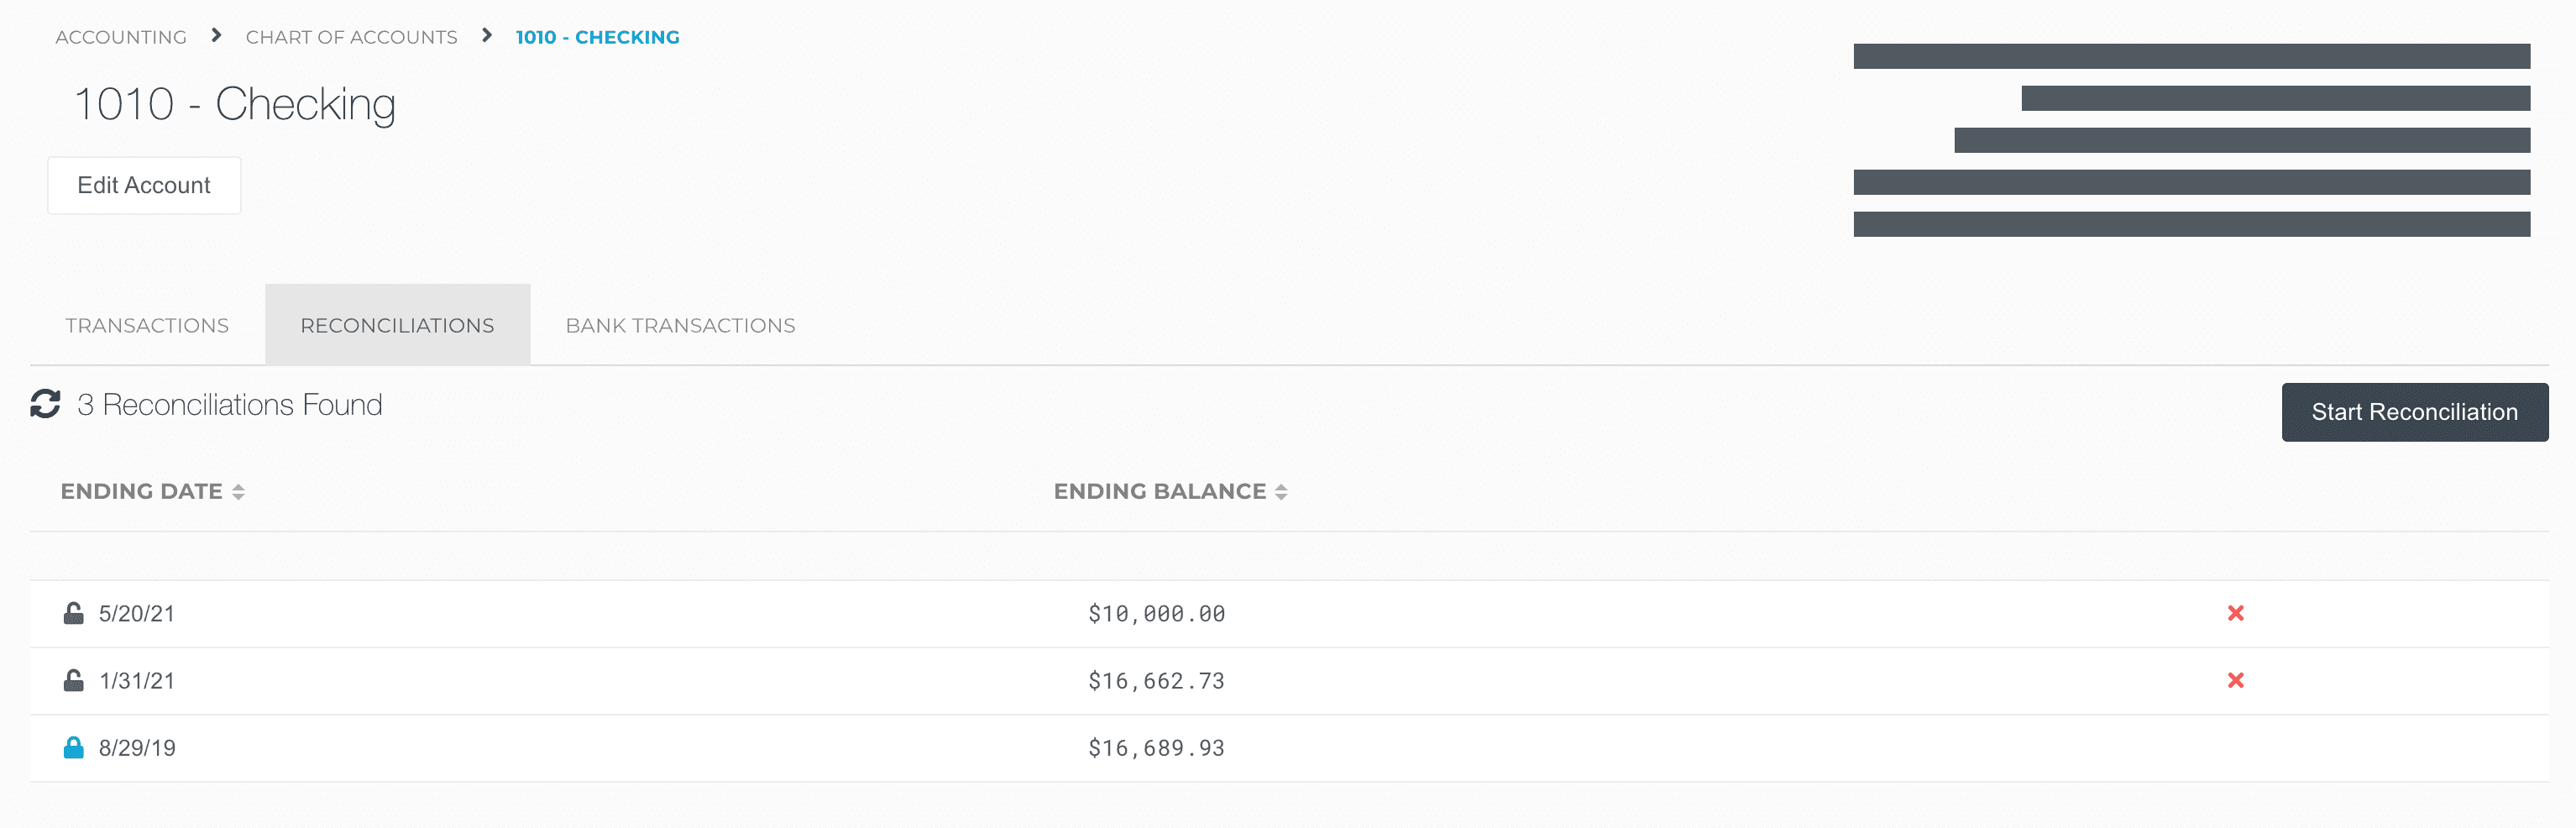Sort by Ending Date column arrows
The height and width of the screenshot is (828, 2576).
pyautogui.click(x=238, y=492)
